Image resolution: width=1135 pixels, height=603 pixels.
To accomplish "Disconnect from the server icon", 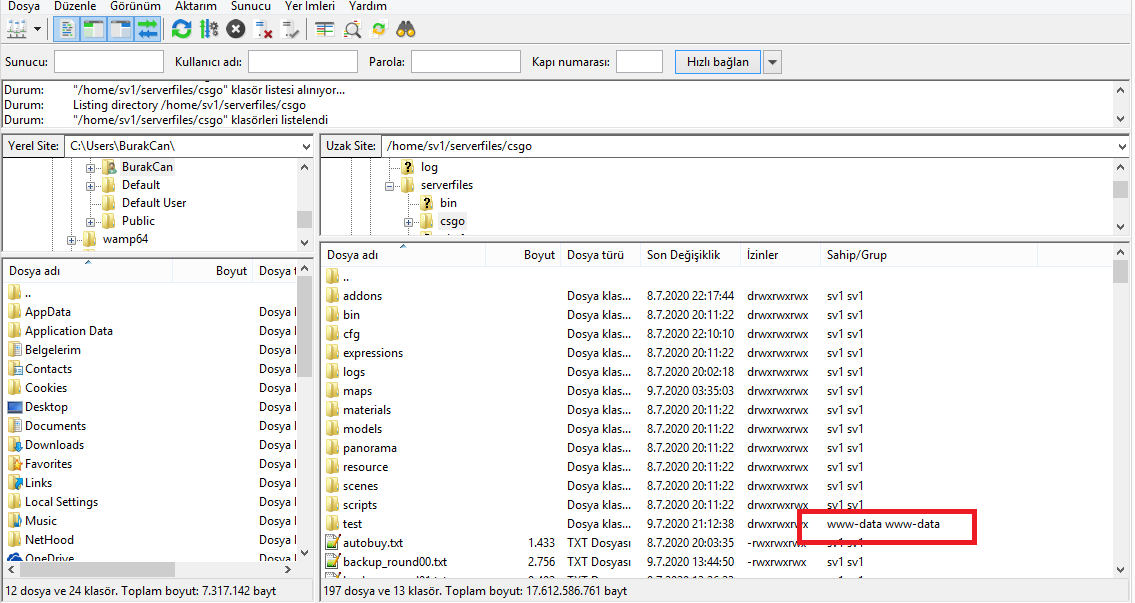I will pos(263,30).
